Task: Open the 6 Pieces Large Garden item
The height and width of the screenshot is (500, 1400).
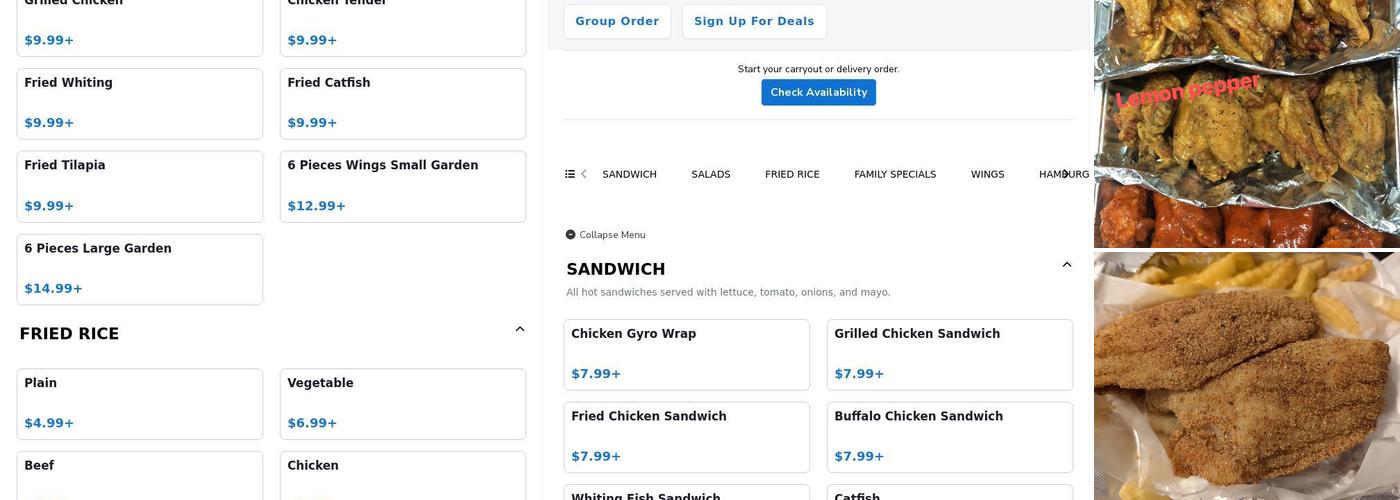Action: [139, 269]
